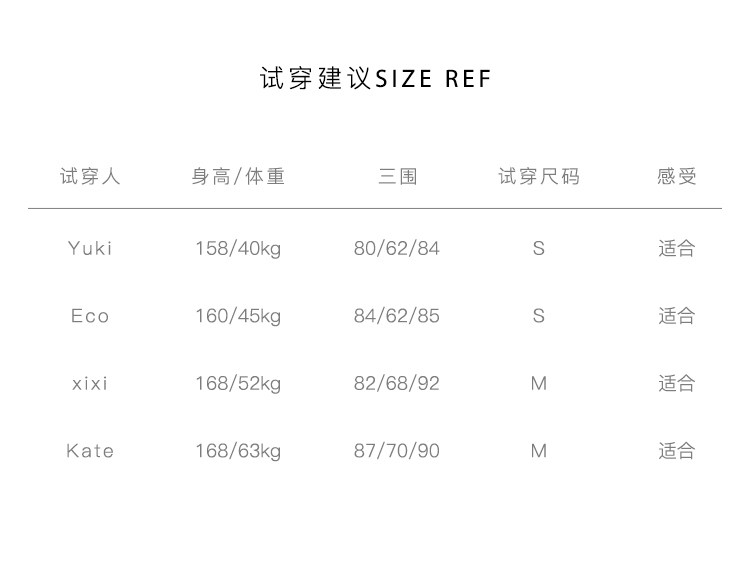This screenshot has height=565, width=750.
Task: Click the 82/68/92 measurements cell
Action: pyautogui.click(x=397, y=383)
